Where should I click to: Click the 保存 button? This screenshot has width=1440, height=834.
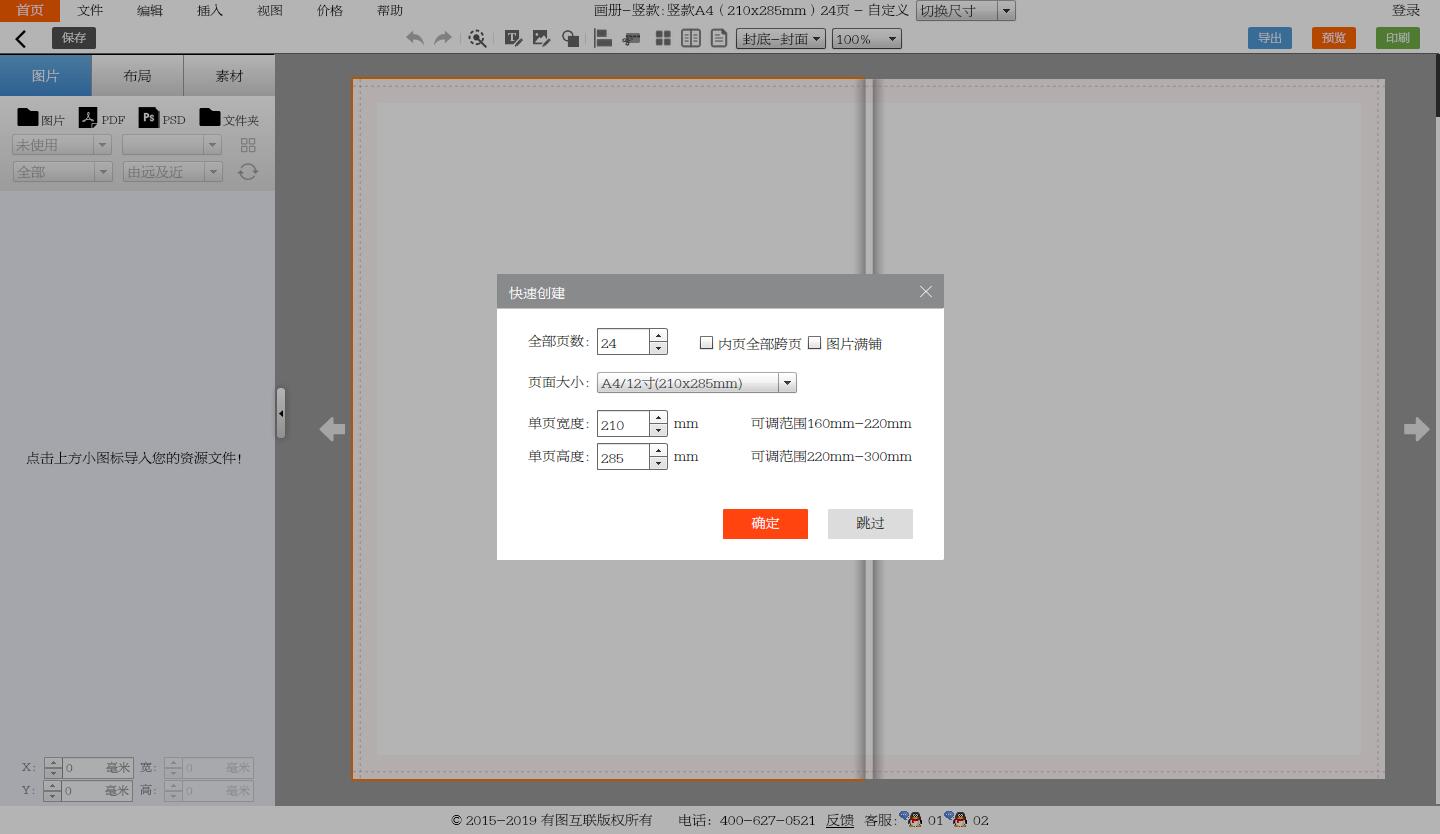[74, 38]
